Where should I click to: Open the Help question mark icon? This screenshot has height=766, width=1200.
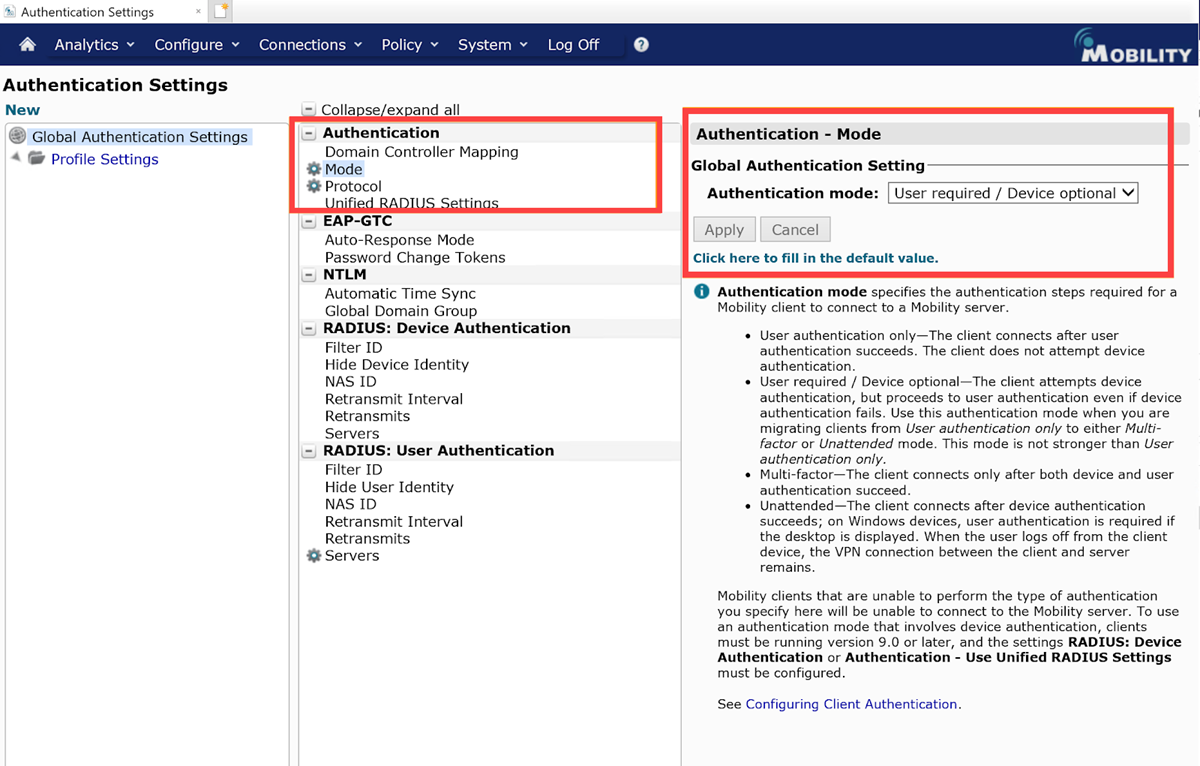pos(641,45)
